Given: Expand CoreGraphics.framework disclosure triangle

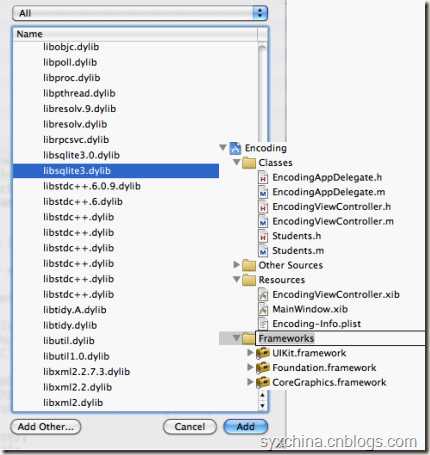Looking at the screenshot, I should coord(250,382).
